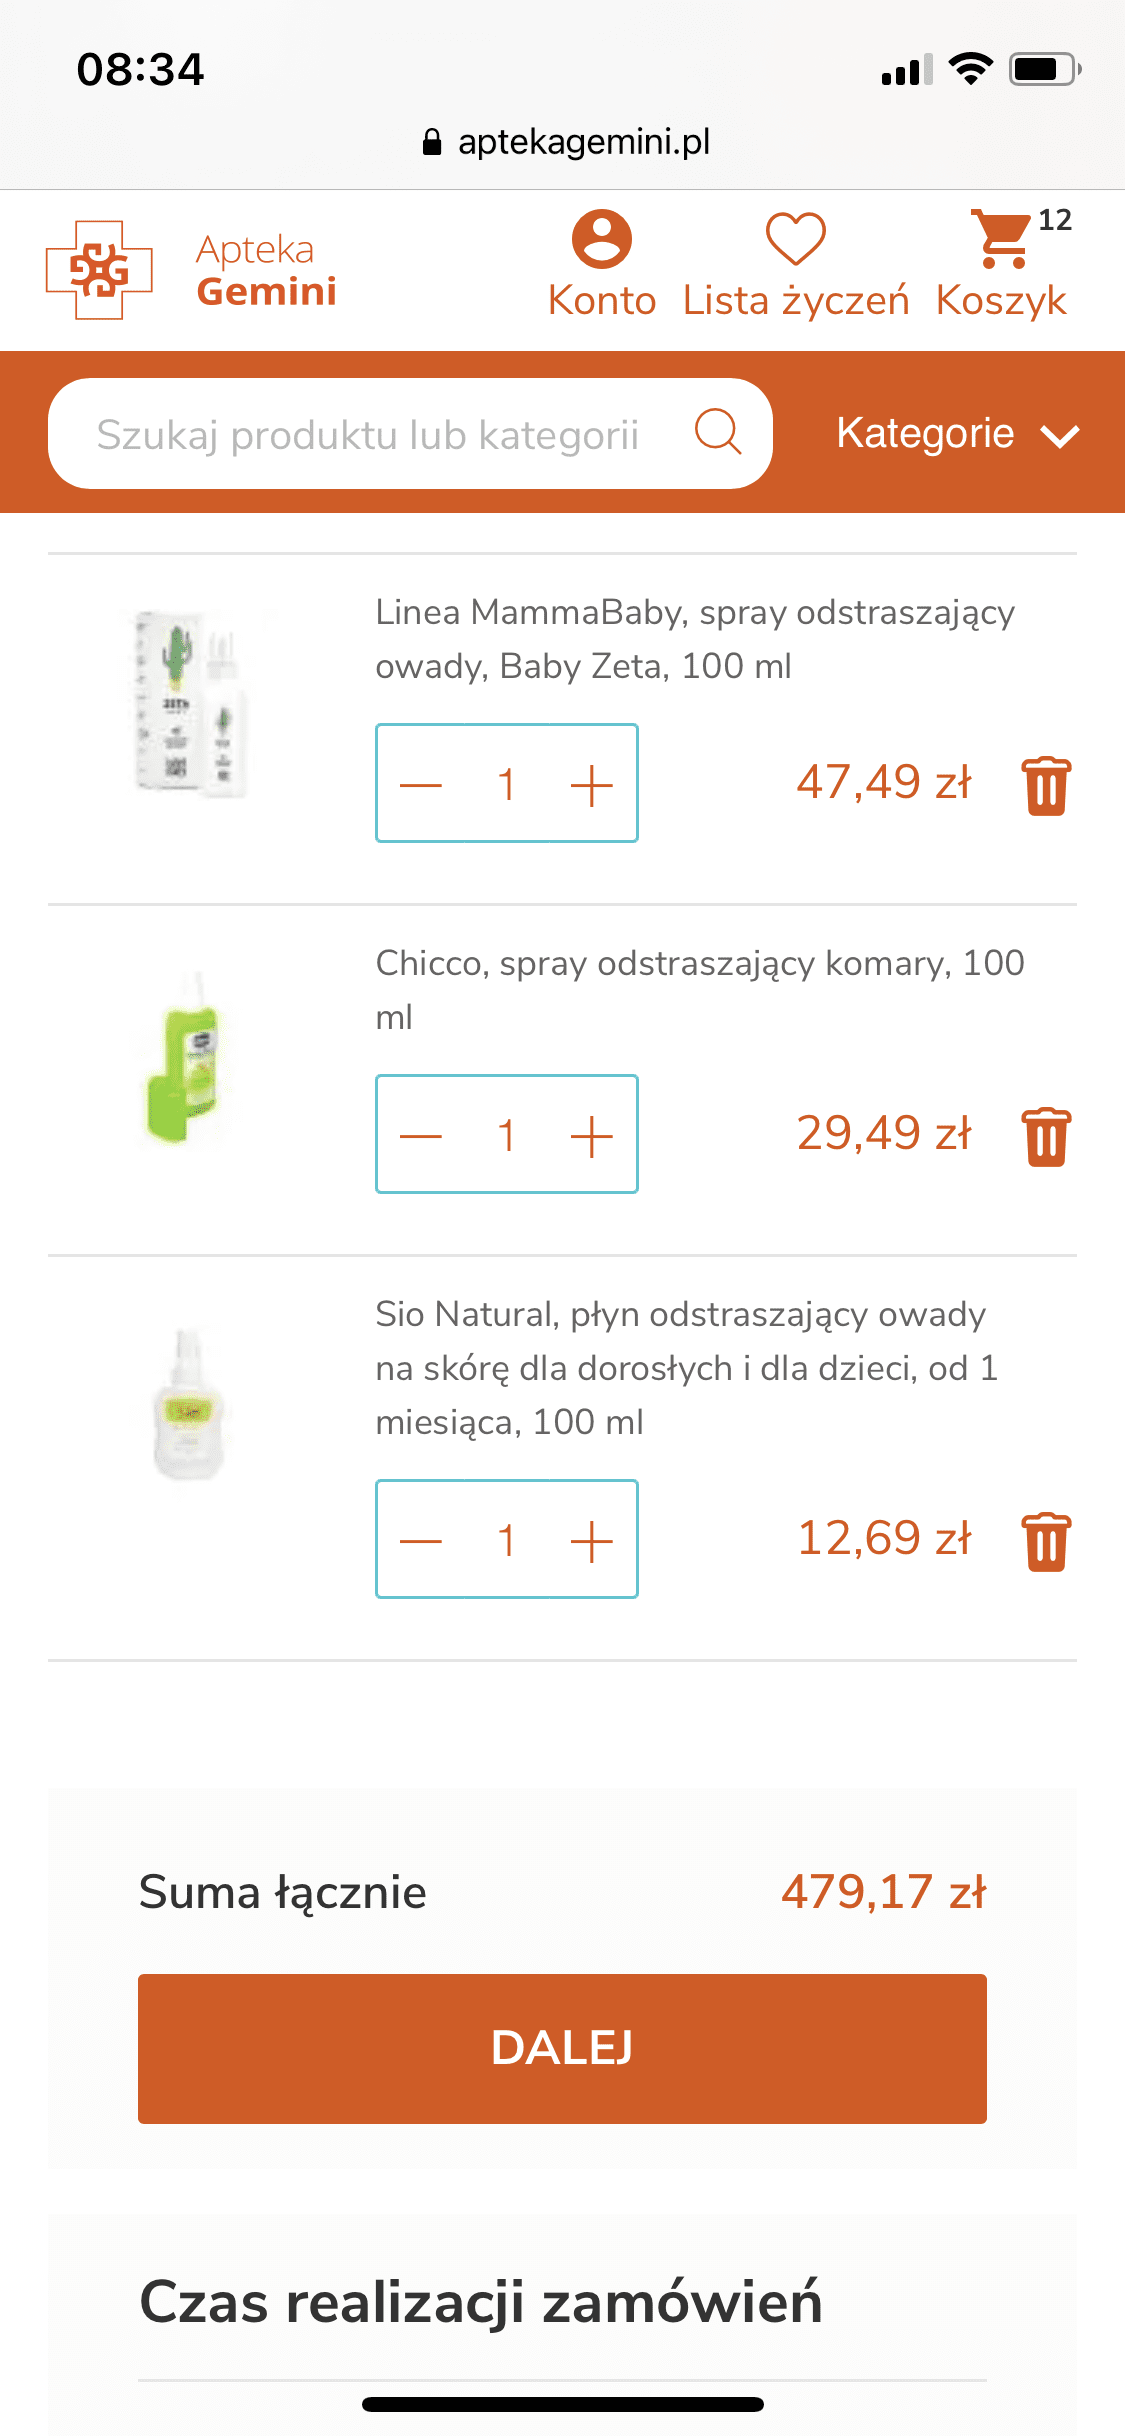Viewport: 1125px width, 2436px height.
Task: Decrease quantity of Linea MammaBaby spray
Action: pos(421,785)
